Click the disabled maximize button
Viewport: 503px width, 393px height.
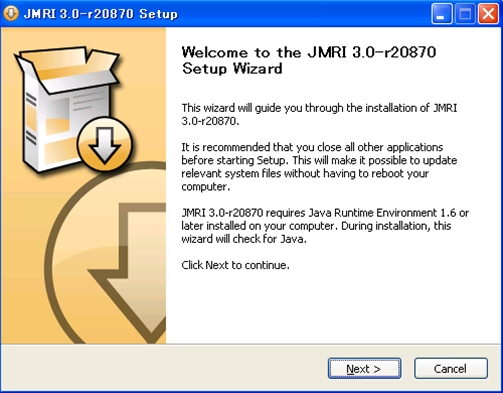465,14
